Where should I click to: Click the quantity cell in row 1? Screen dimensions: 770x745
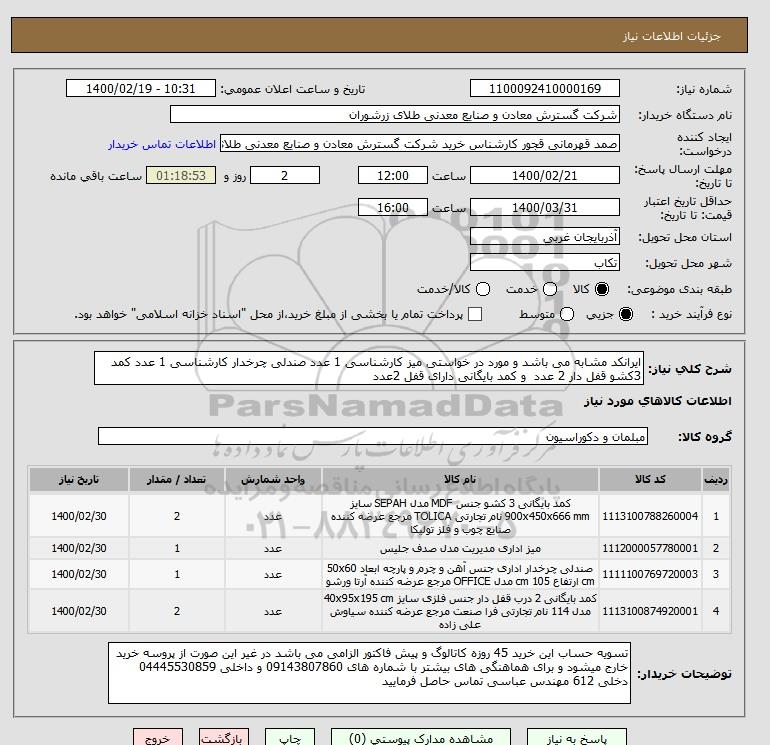(x=177, y=516)
